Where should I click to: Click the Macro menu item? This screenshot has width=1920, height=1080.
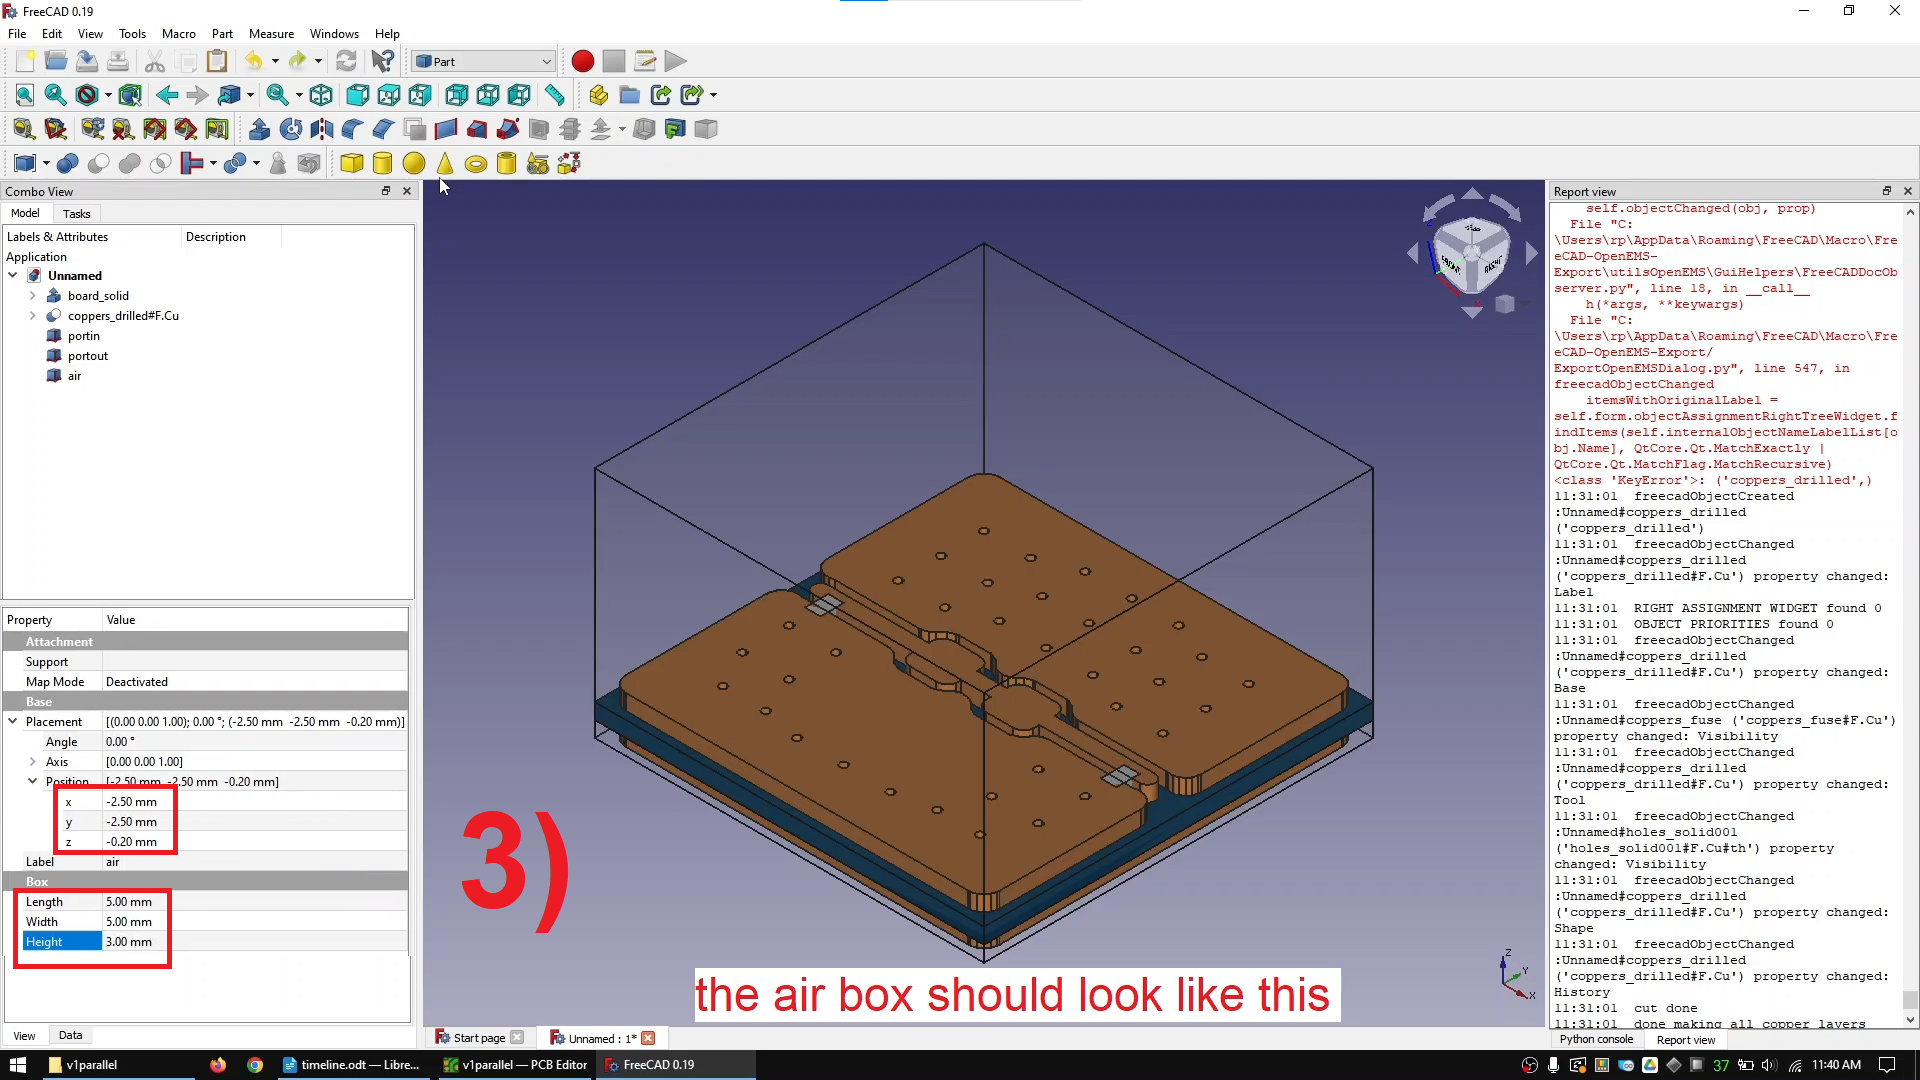[178, 33]
